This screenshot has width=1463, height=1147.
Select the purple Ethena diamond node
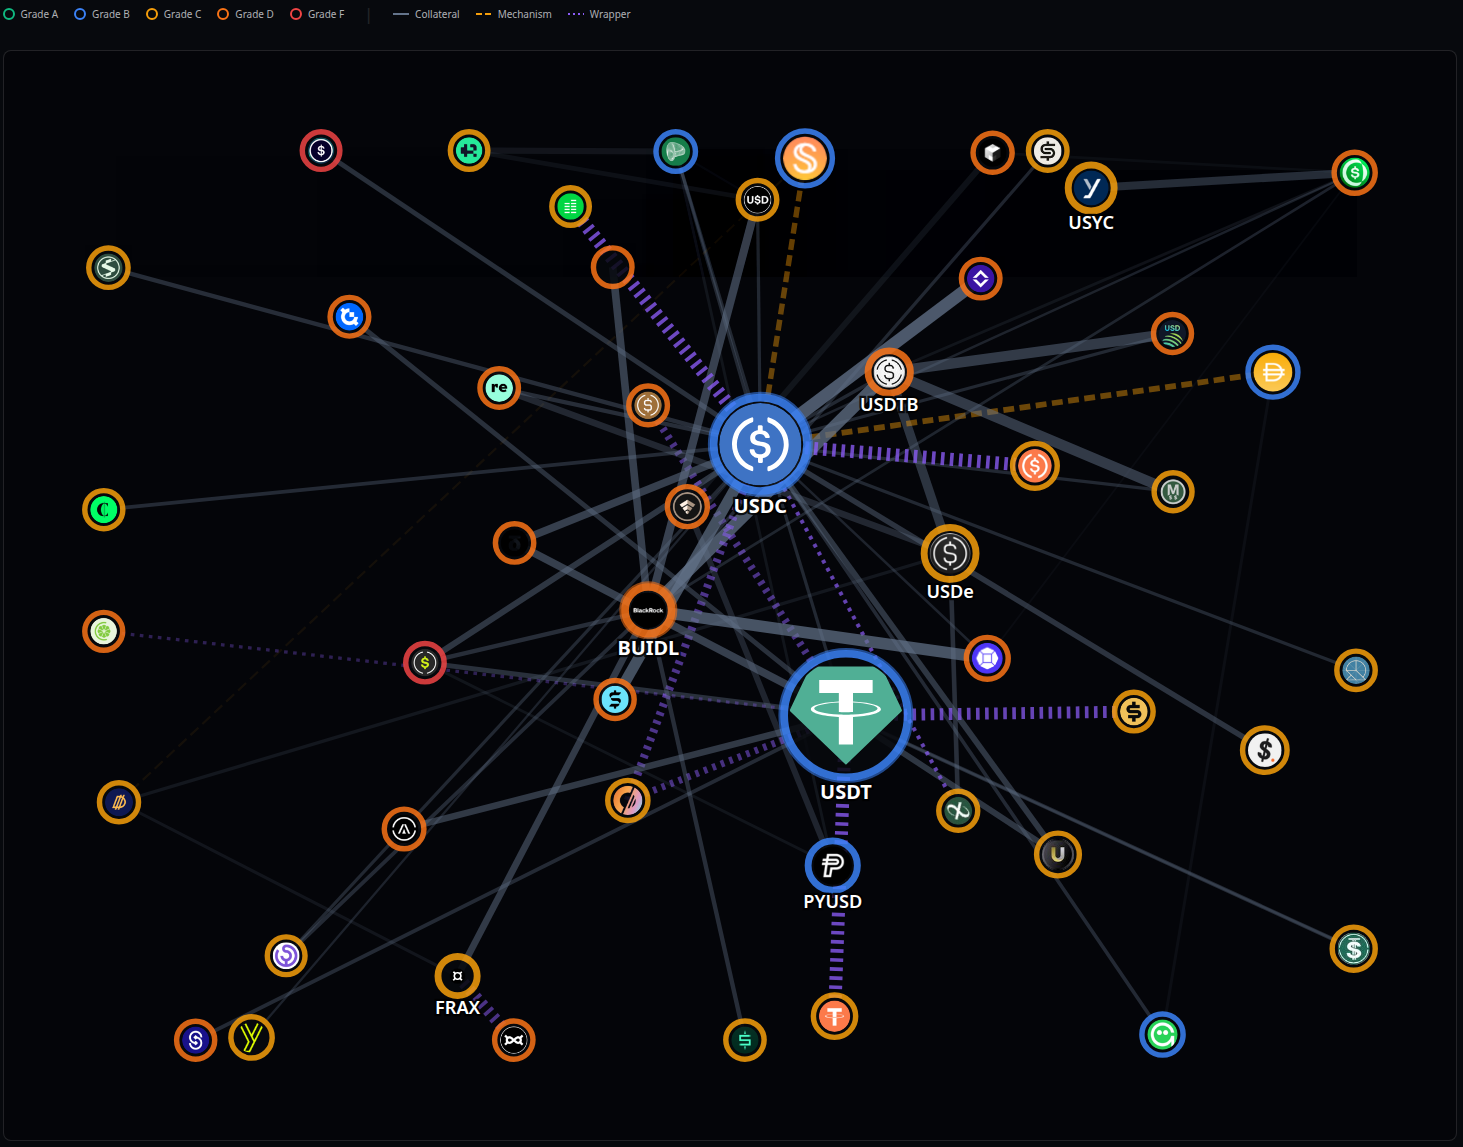point(981,279)
